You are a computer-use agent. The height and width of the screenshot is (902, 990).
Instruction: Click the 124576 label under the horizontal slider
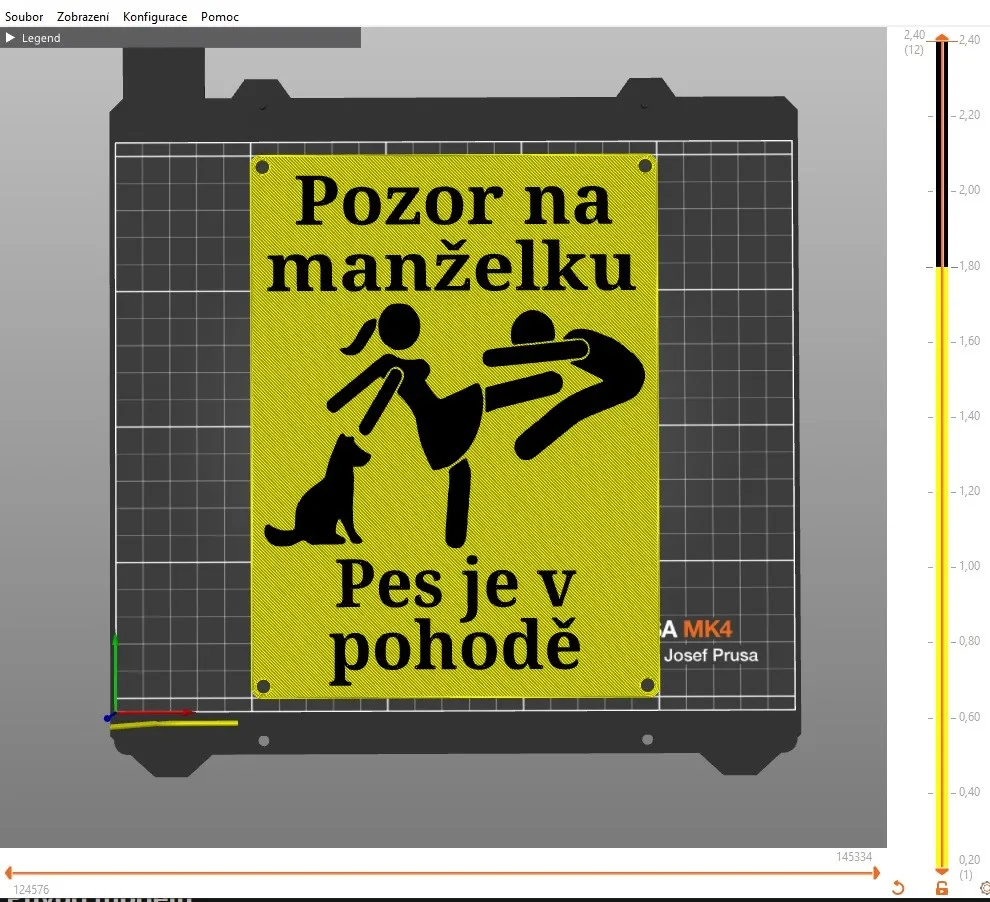click(30, 889)
